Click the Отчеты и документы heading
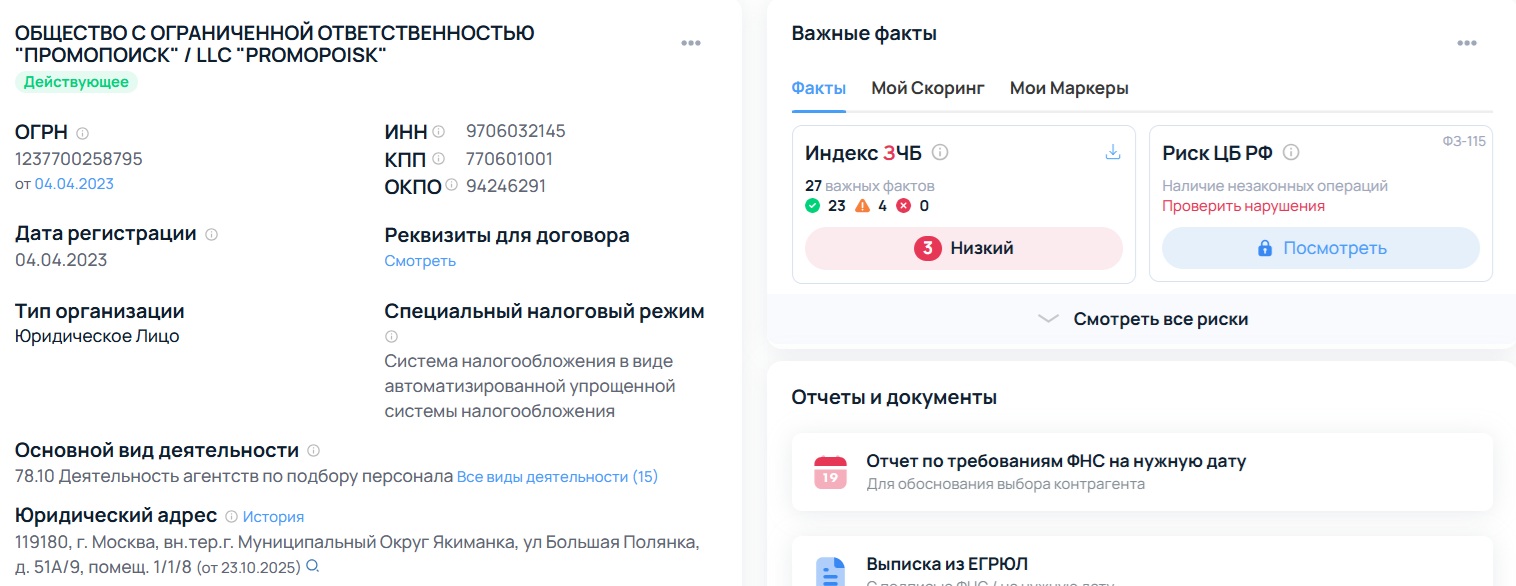The height and width of the screenshot is (586, 1516). click(894, 397)
